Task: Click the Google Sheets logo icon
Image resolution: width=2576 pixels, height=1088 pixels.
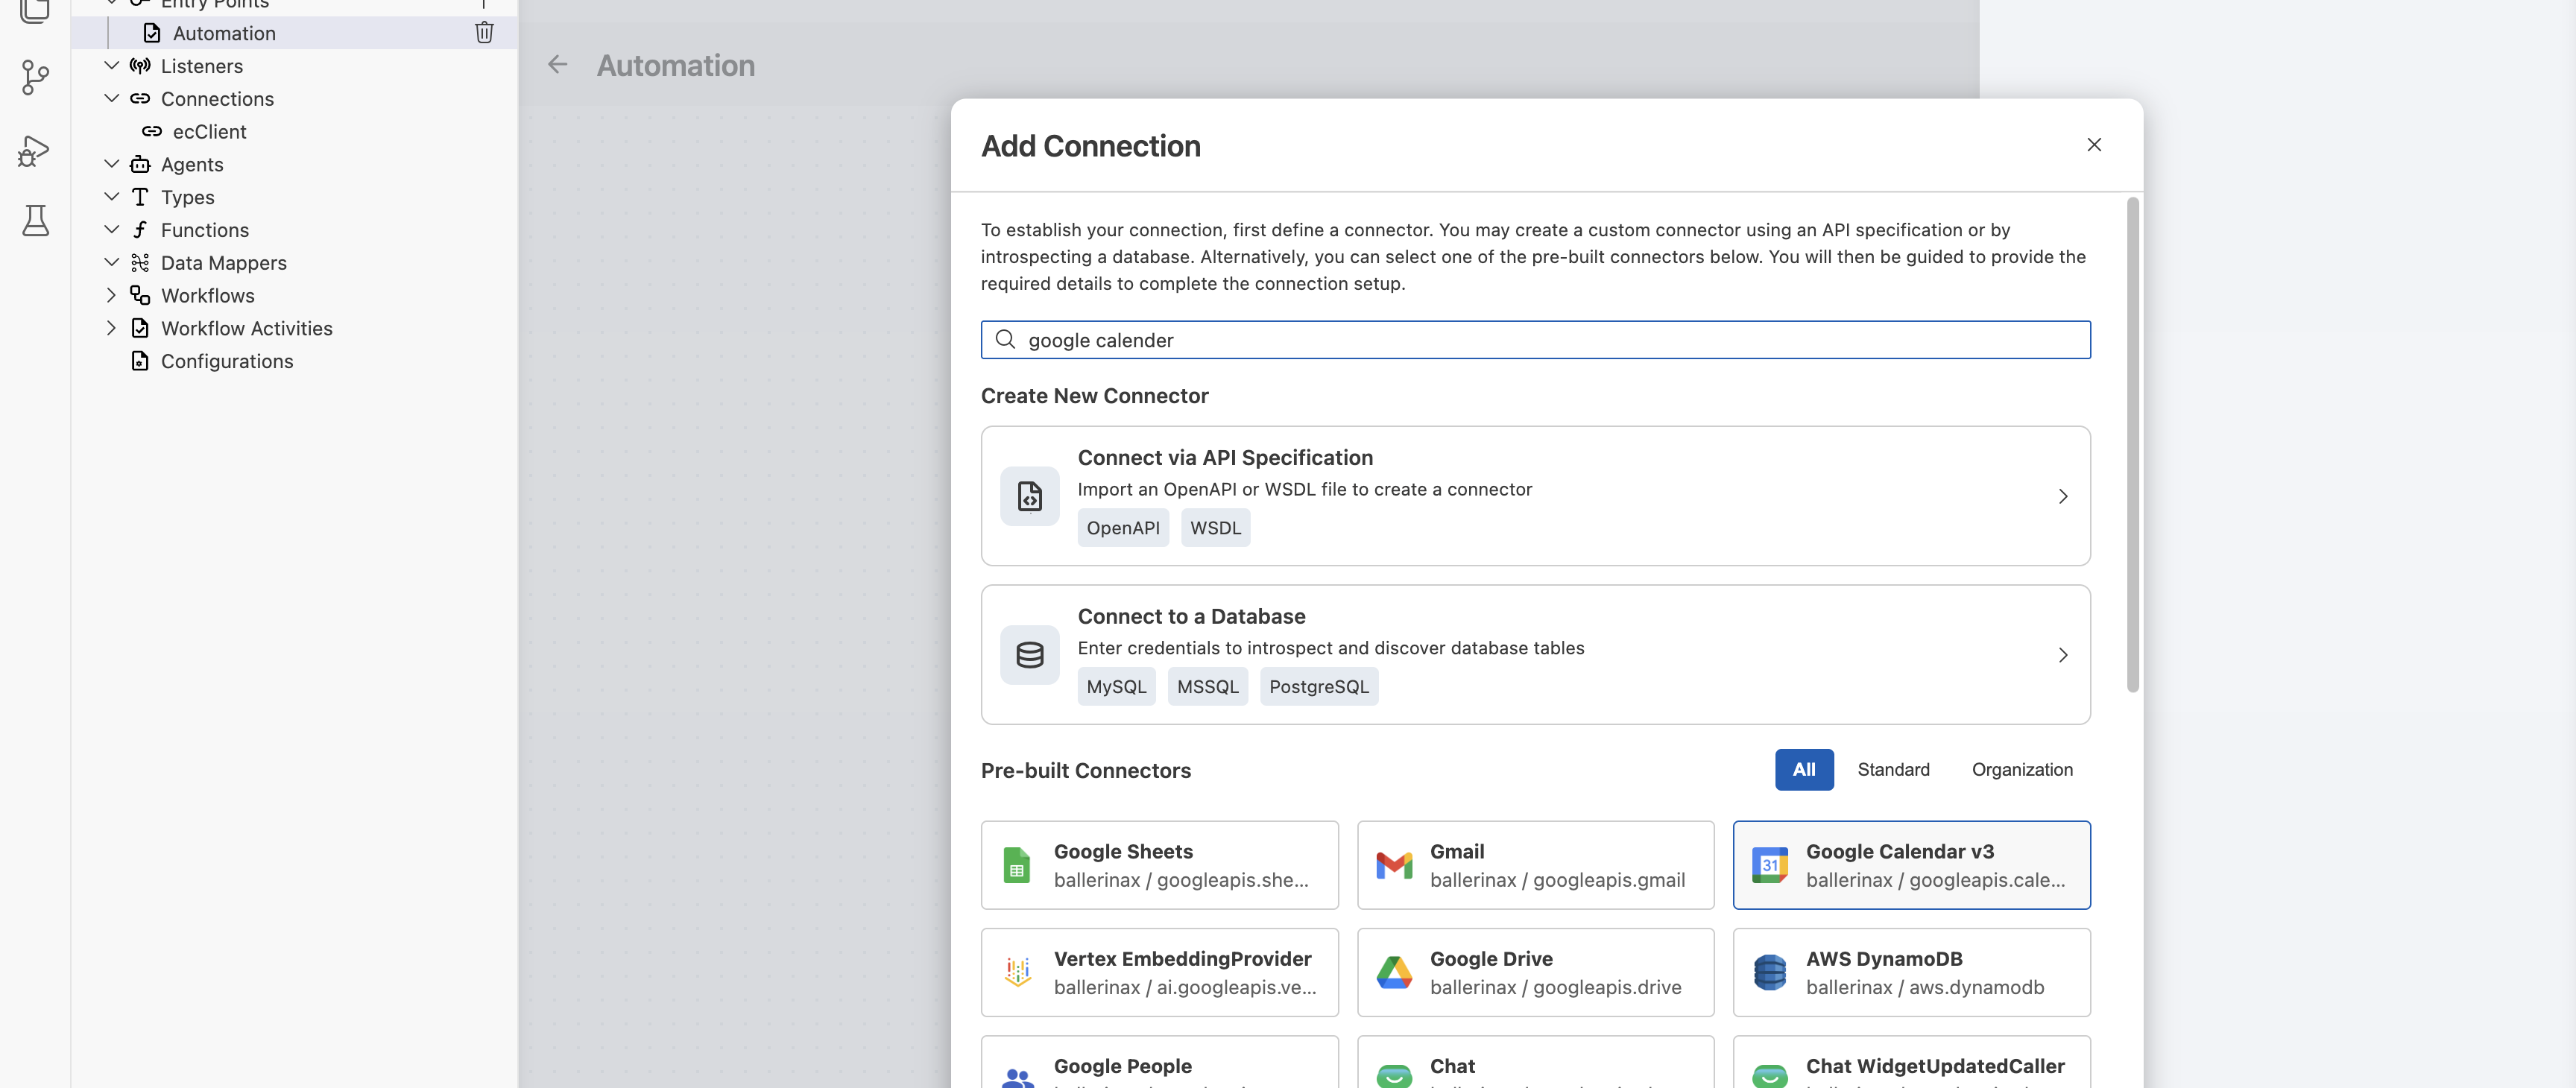Action: (1016, 865)
